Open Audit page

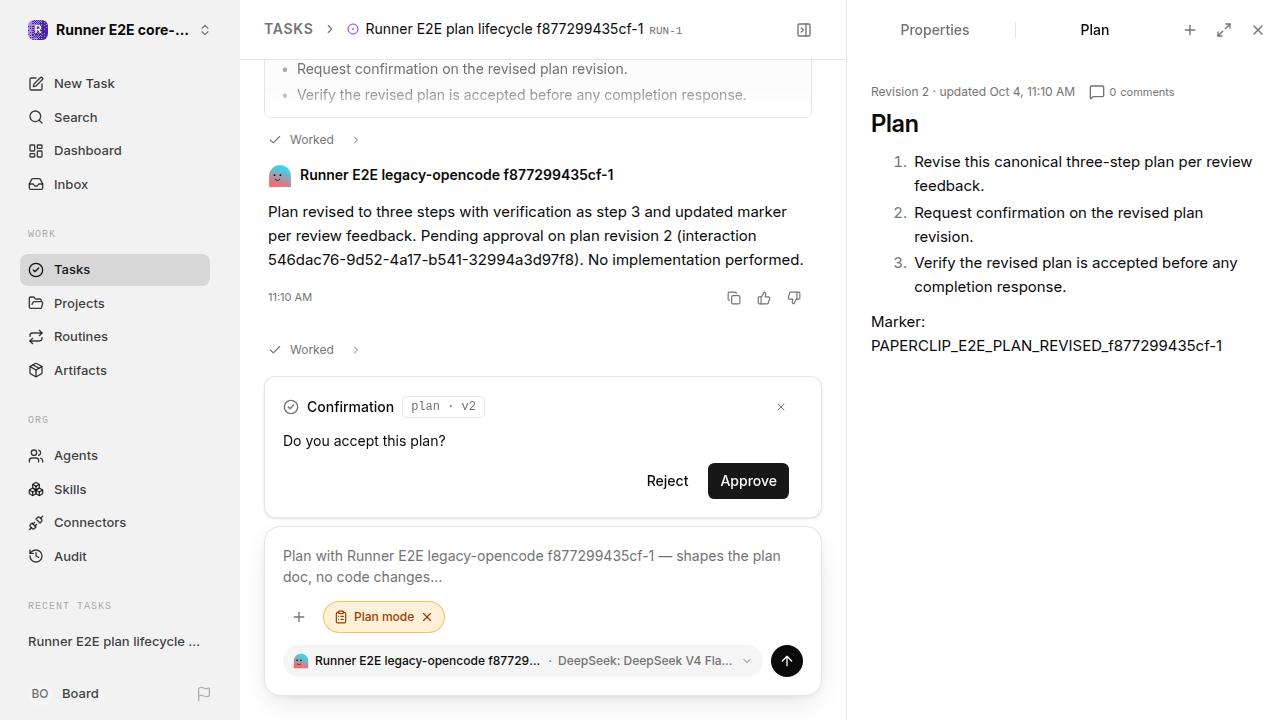[115, 556]
